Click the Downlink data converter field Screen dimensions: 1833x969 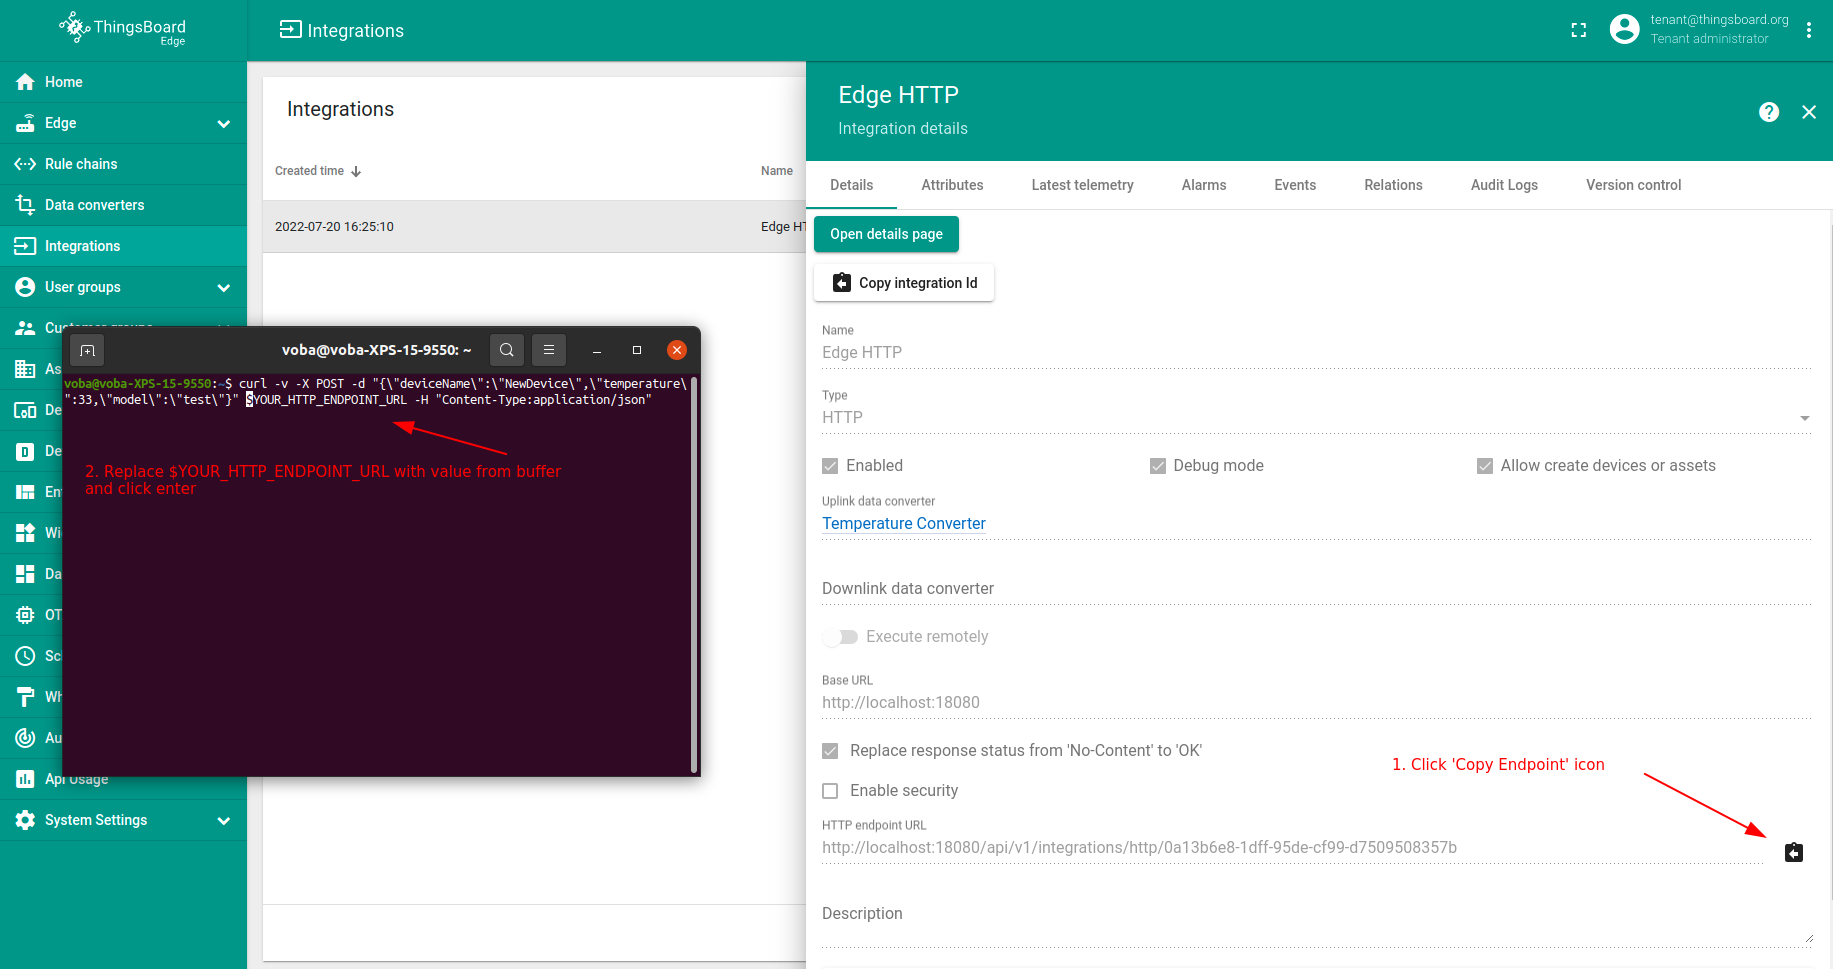coord(1316,589)
